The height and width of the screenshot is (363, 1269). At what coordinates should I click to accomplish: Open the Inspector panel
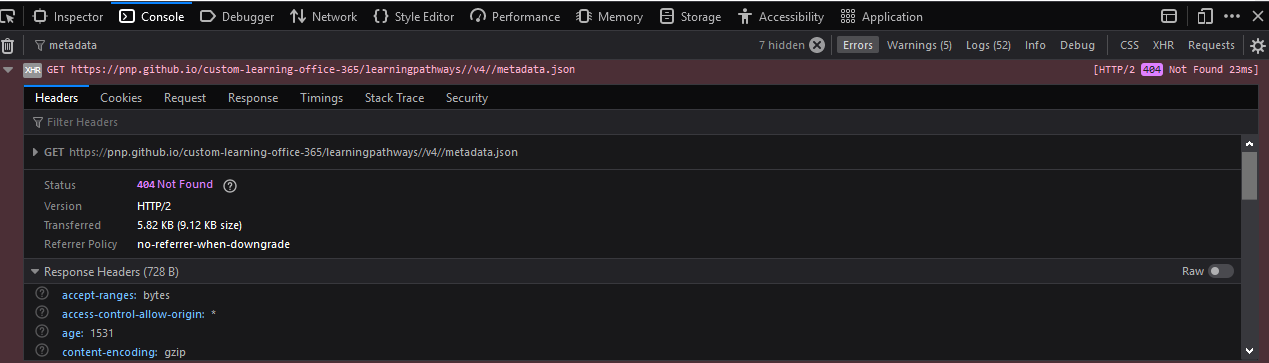tap(68, 16)
